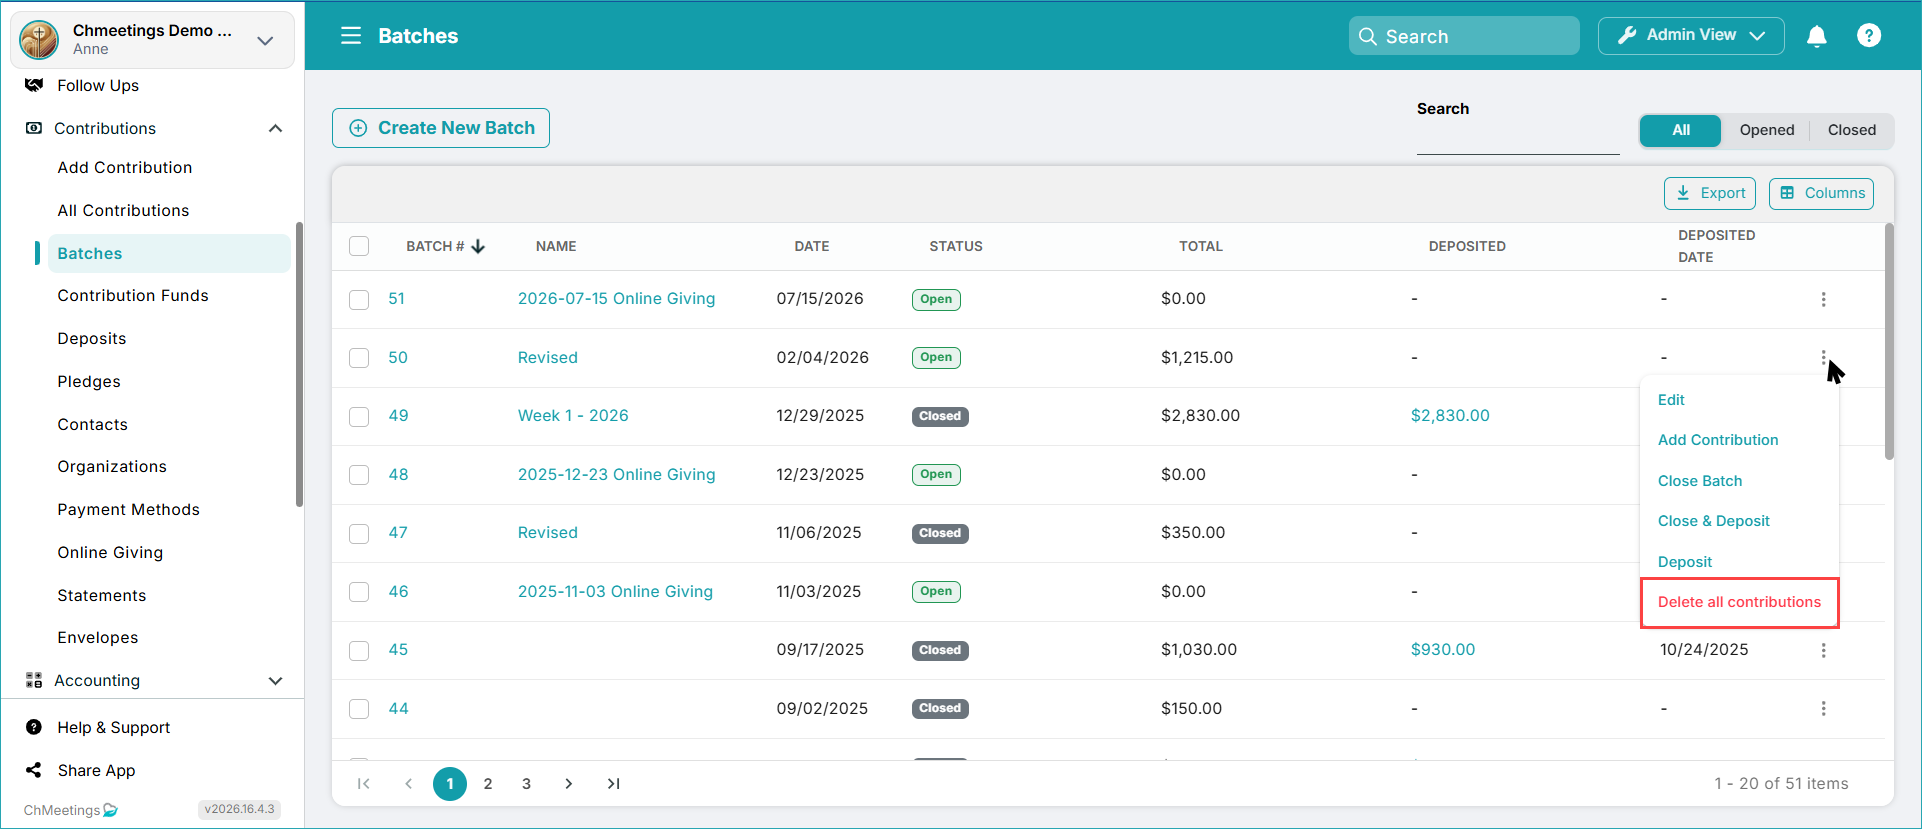This screenshot has height=829, width=1922.
Task: Check the box for batch 48
Action: 359,475
